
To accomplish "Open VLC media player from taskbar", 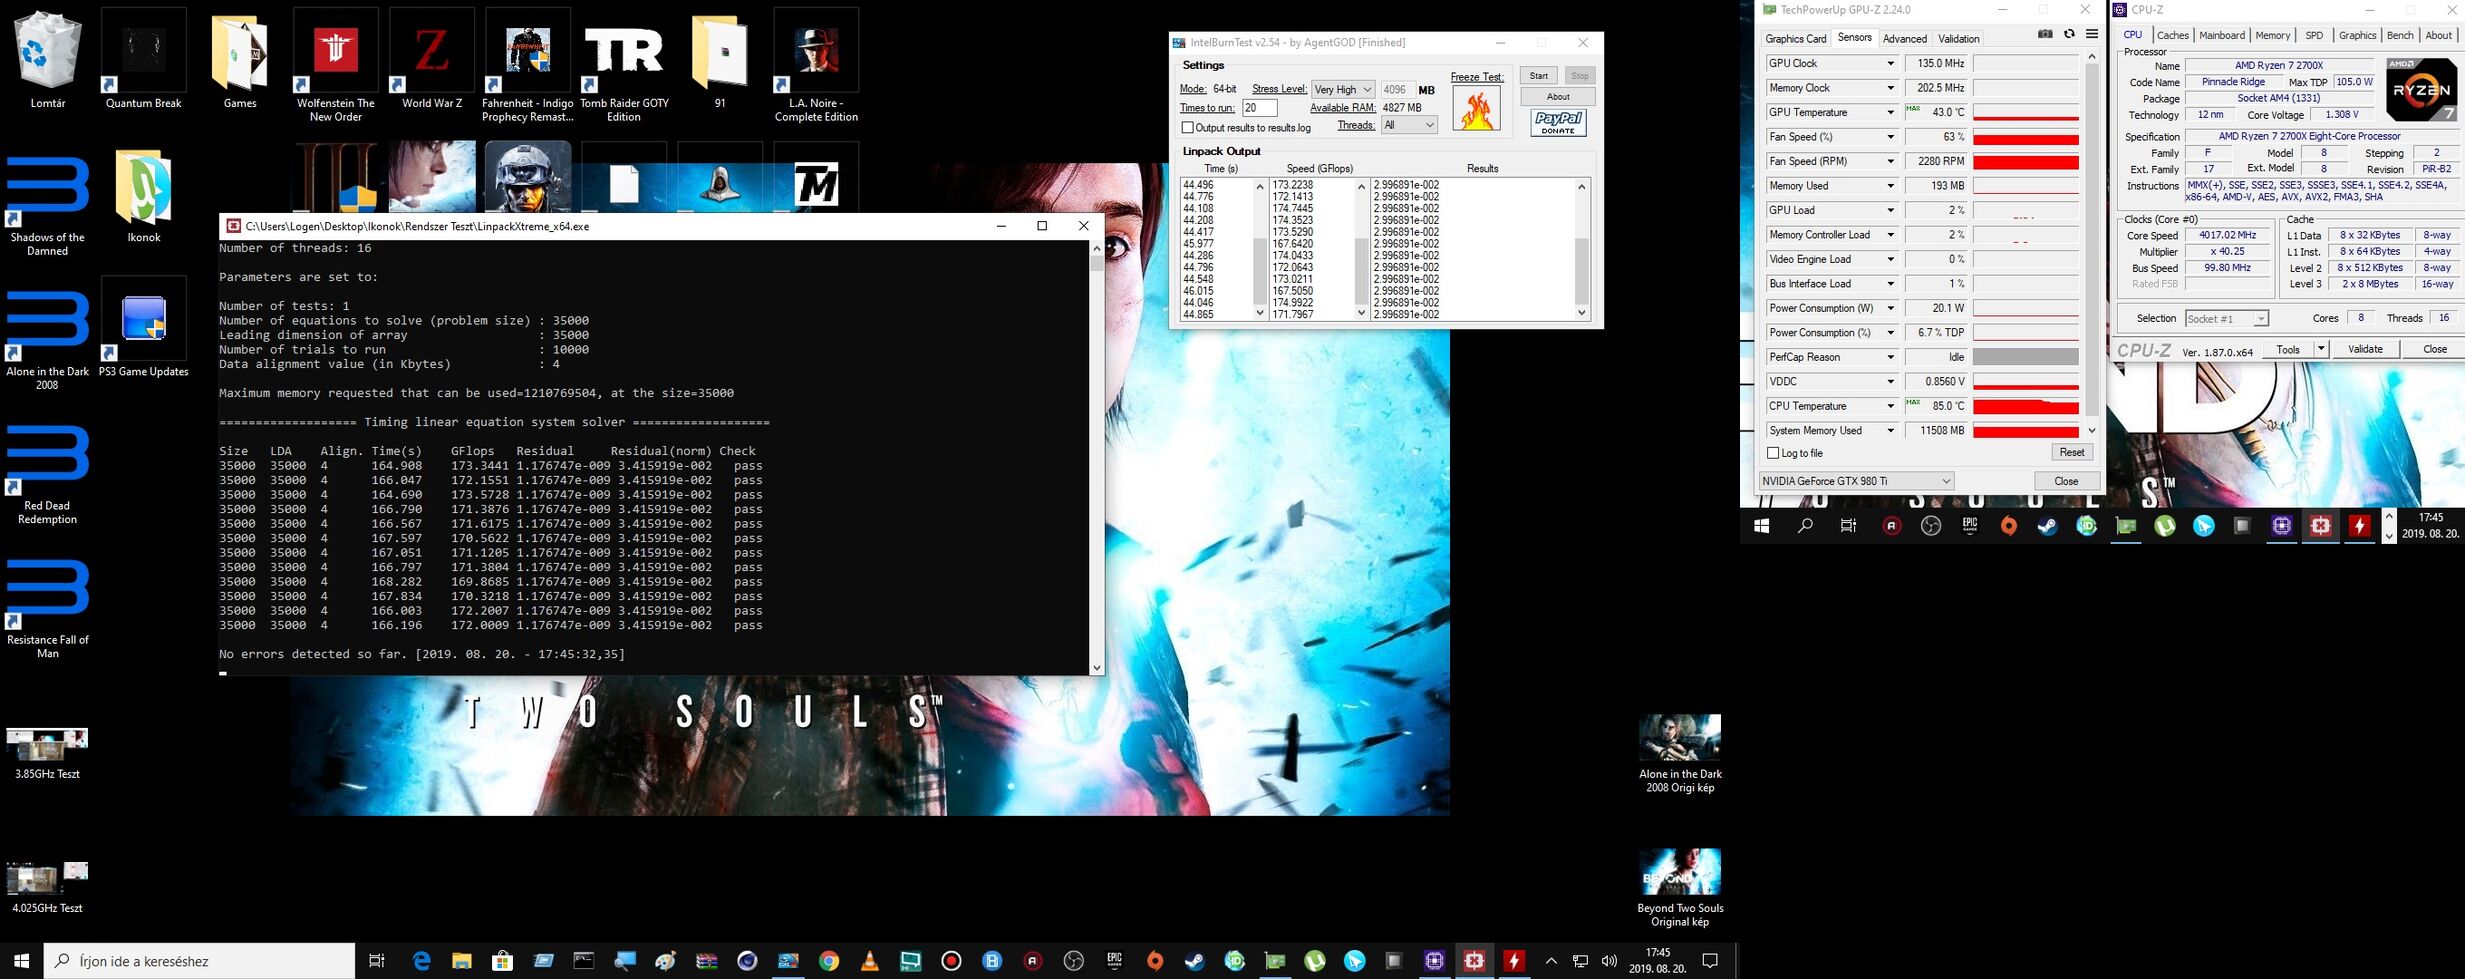I will coord(869,961).
